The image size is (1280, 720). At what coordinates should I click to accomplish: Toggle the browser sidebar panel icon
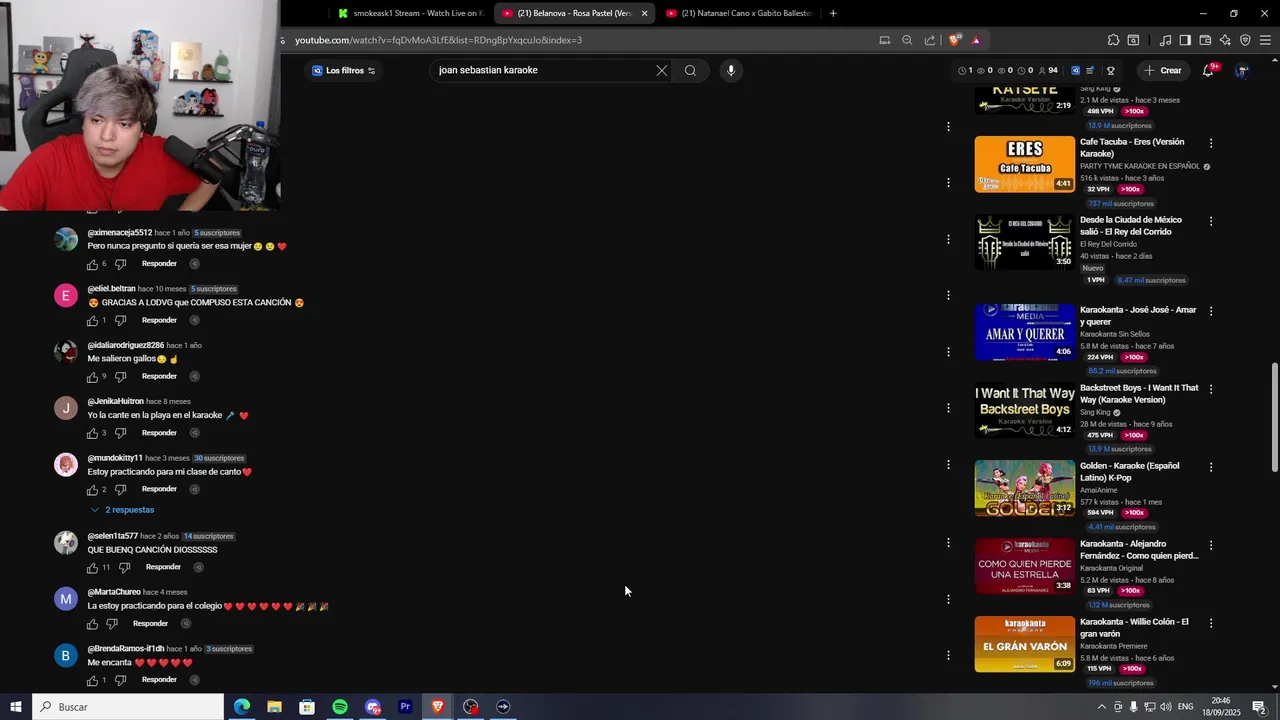(1185, 40)
